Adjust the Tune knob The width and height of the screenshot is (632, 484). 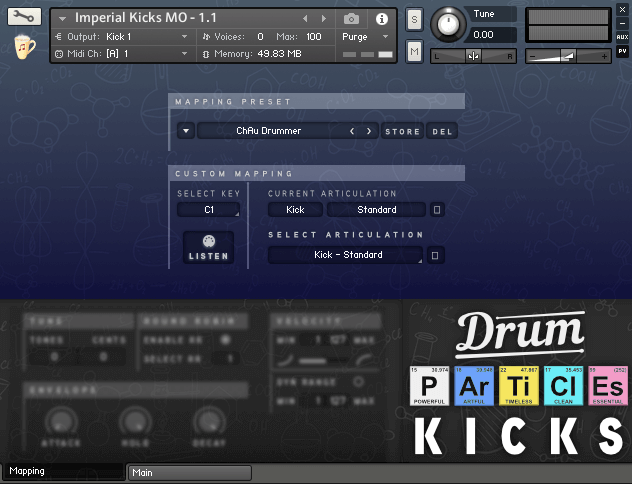coord(448,24)
